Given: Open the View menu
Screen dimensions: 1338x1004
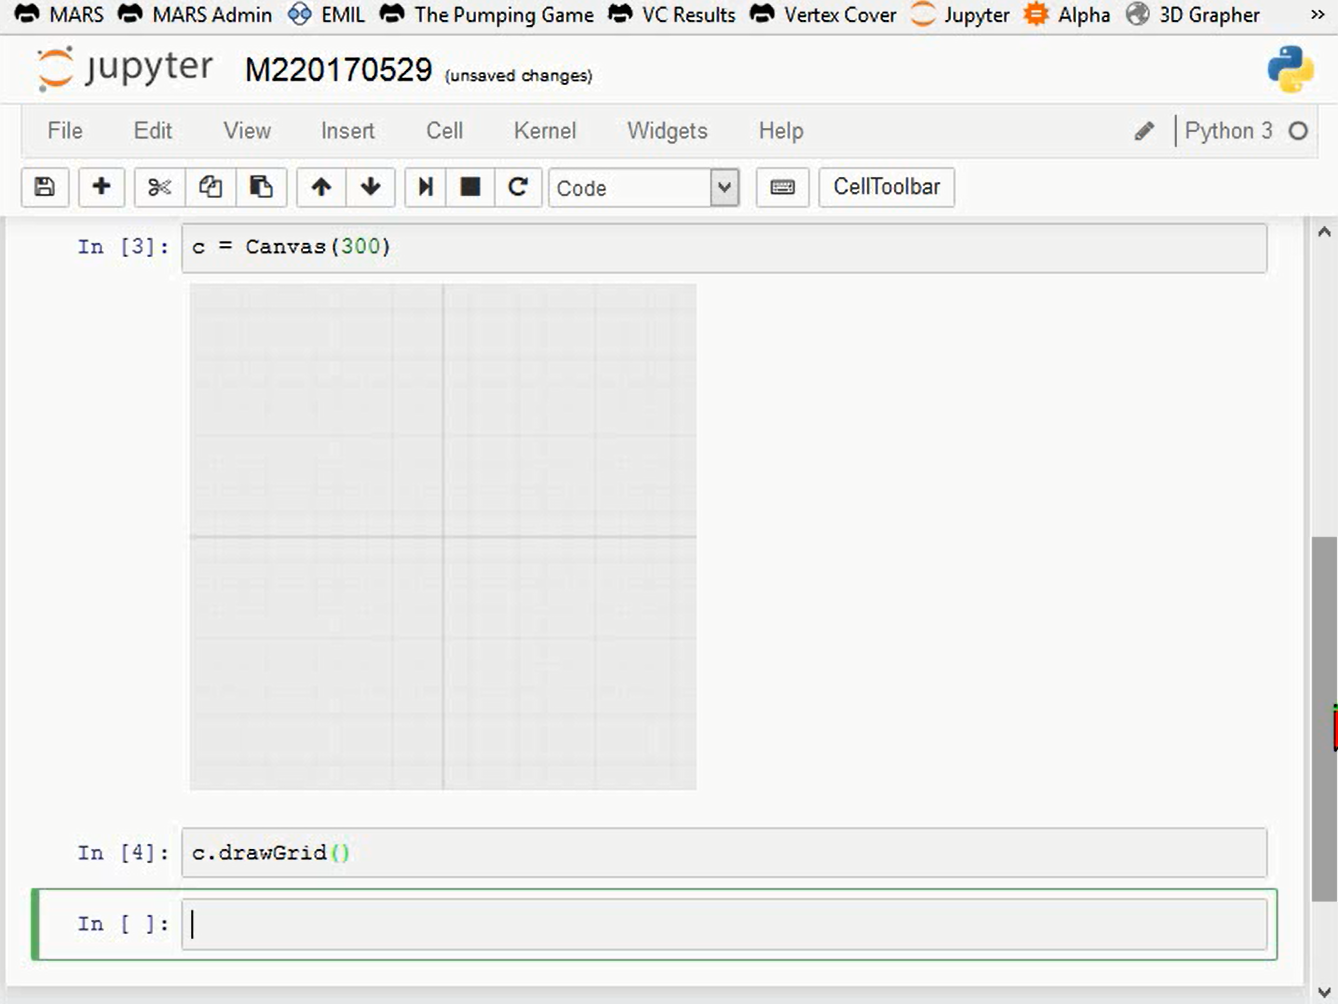Looking at the screenshot, I should (x=247, y=131).
